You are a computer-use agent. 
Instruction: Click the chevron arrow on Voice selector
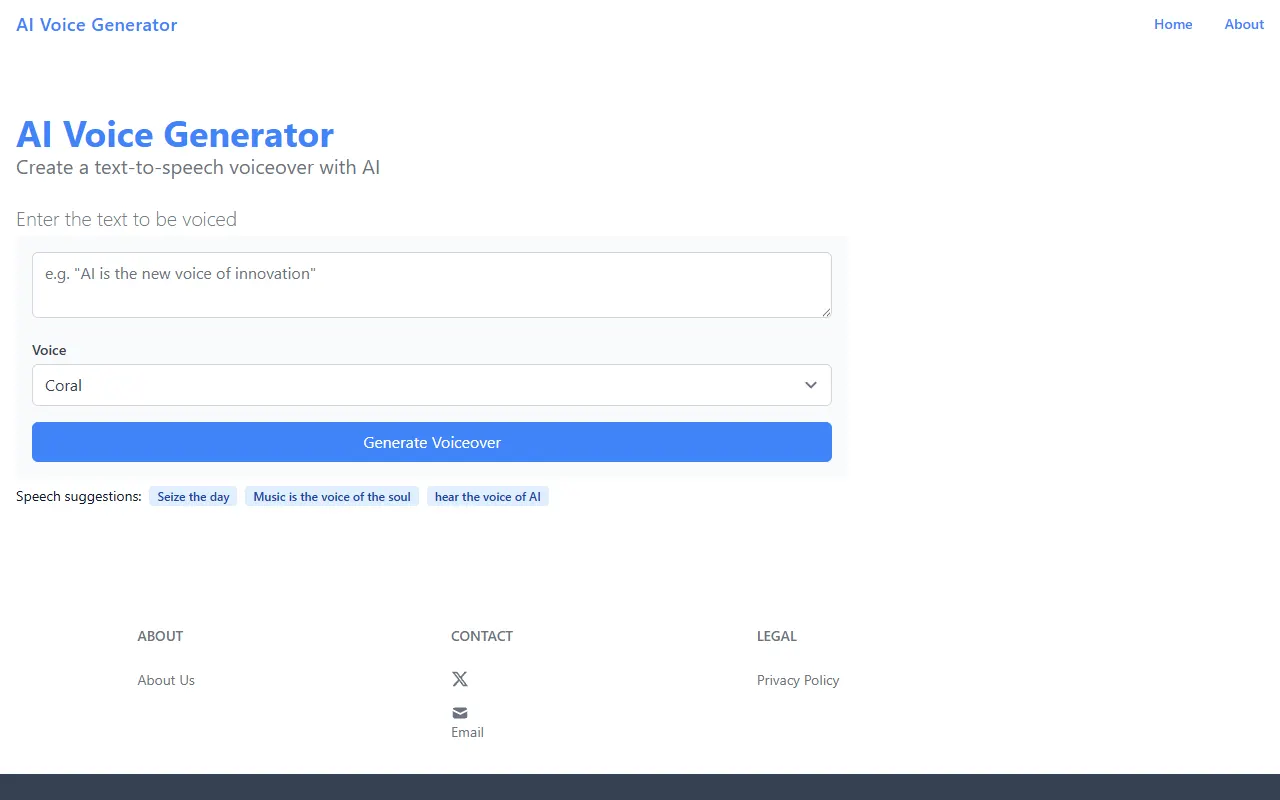[x=811, y=385]
